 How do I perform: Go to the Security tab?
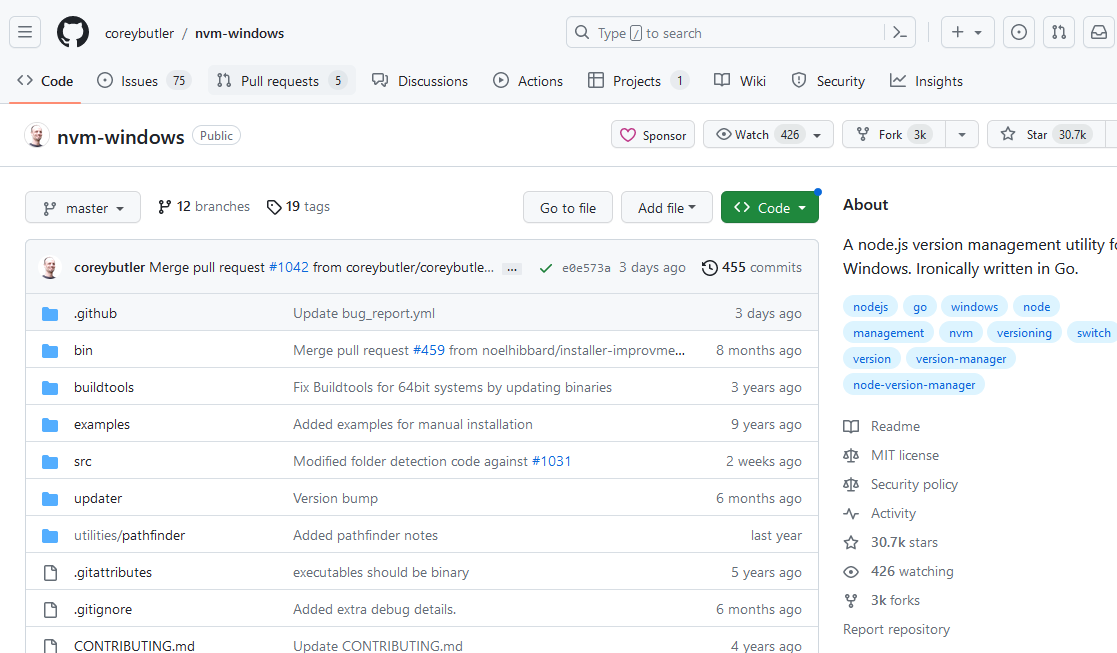pyautogui.click(x=828, y=81)
